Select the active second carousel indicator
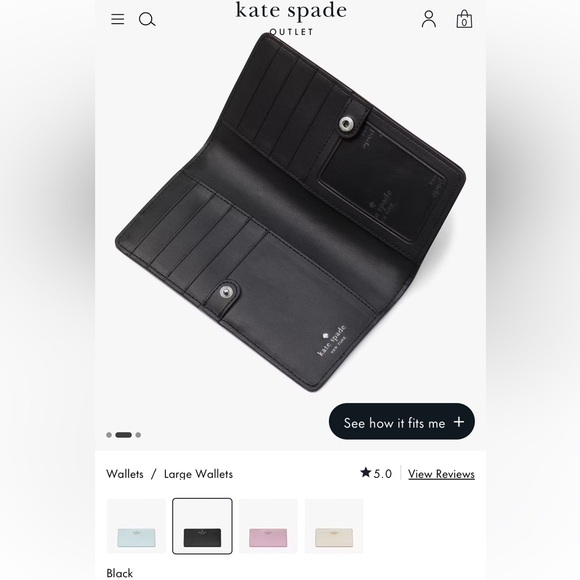 124,435
